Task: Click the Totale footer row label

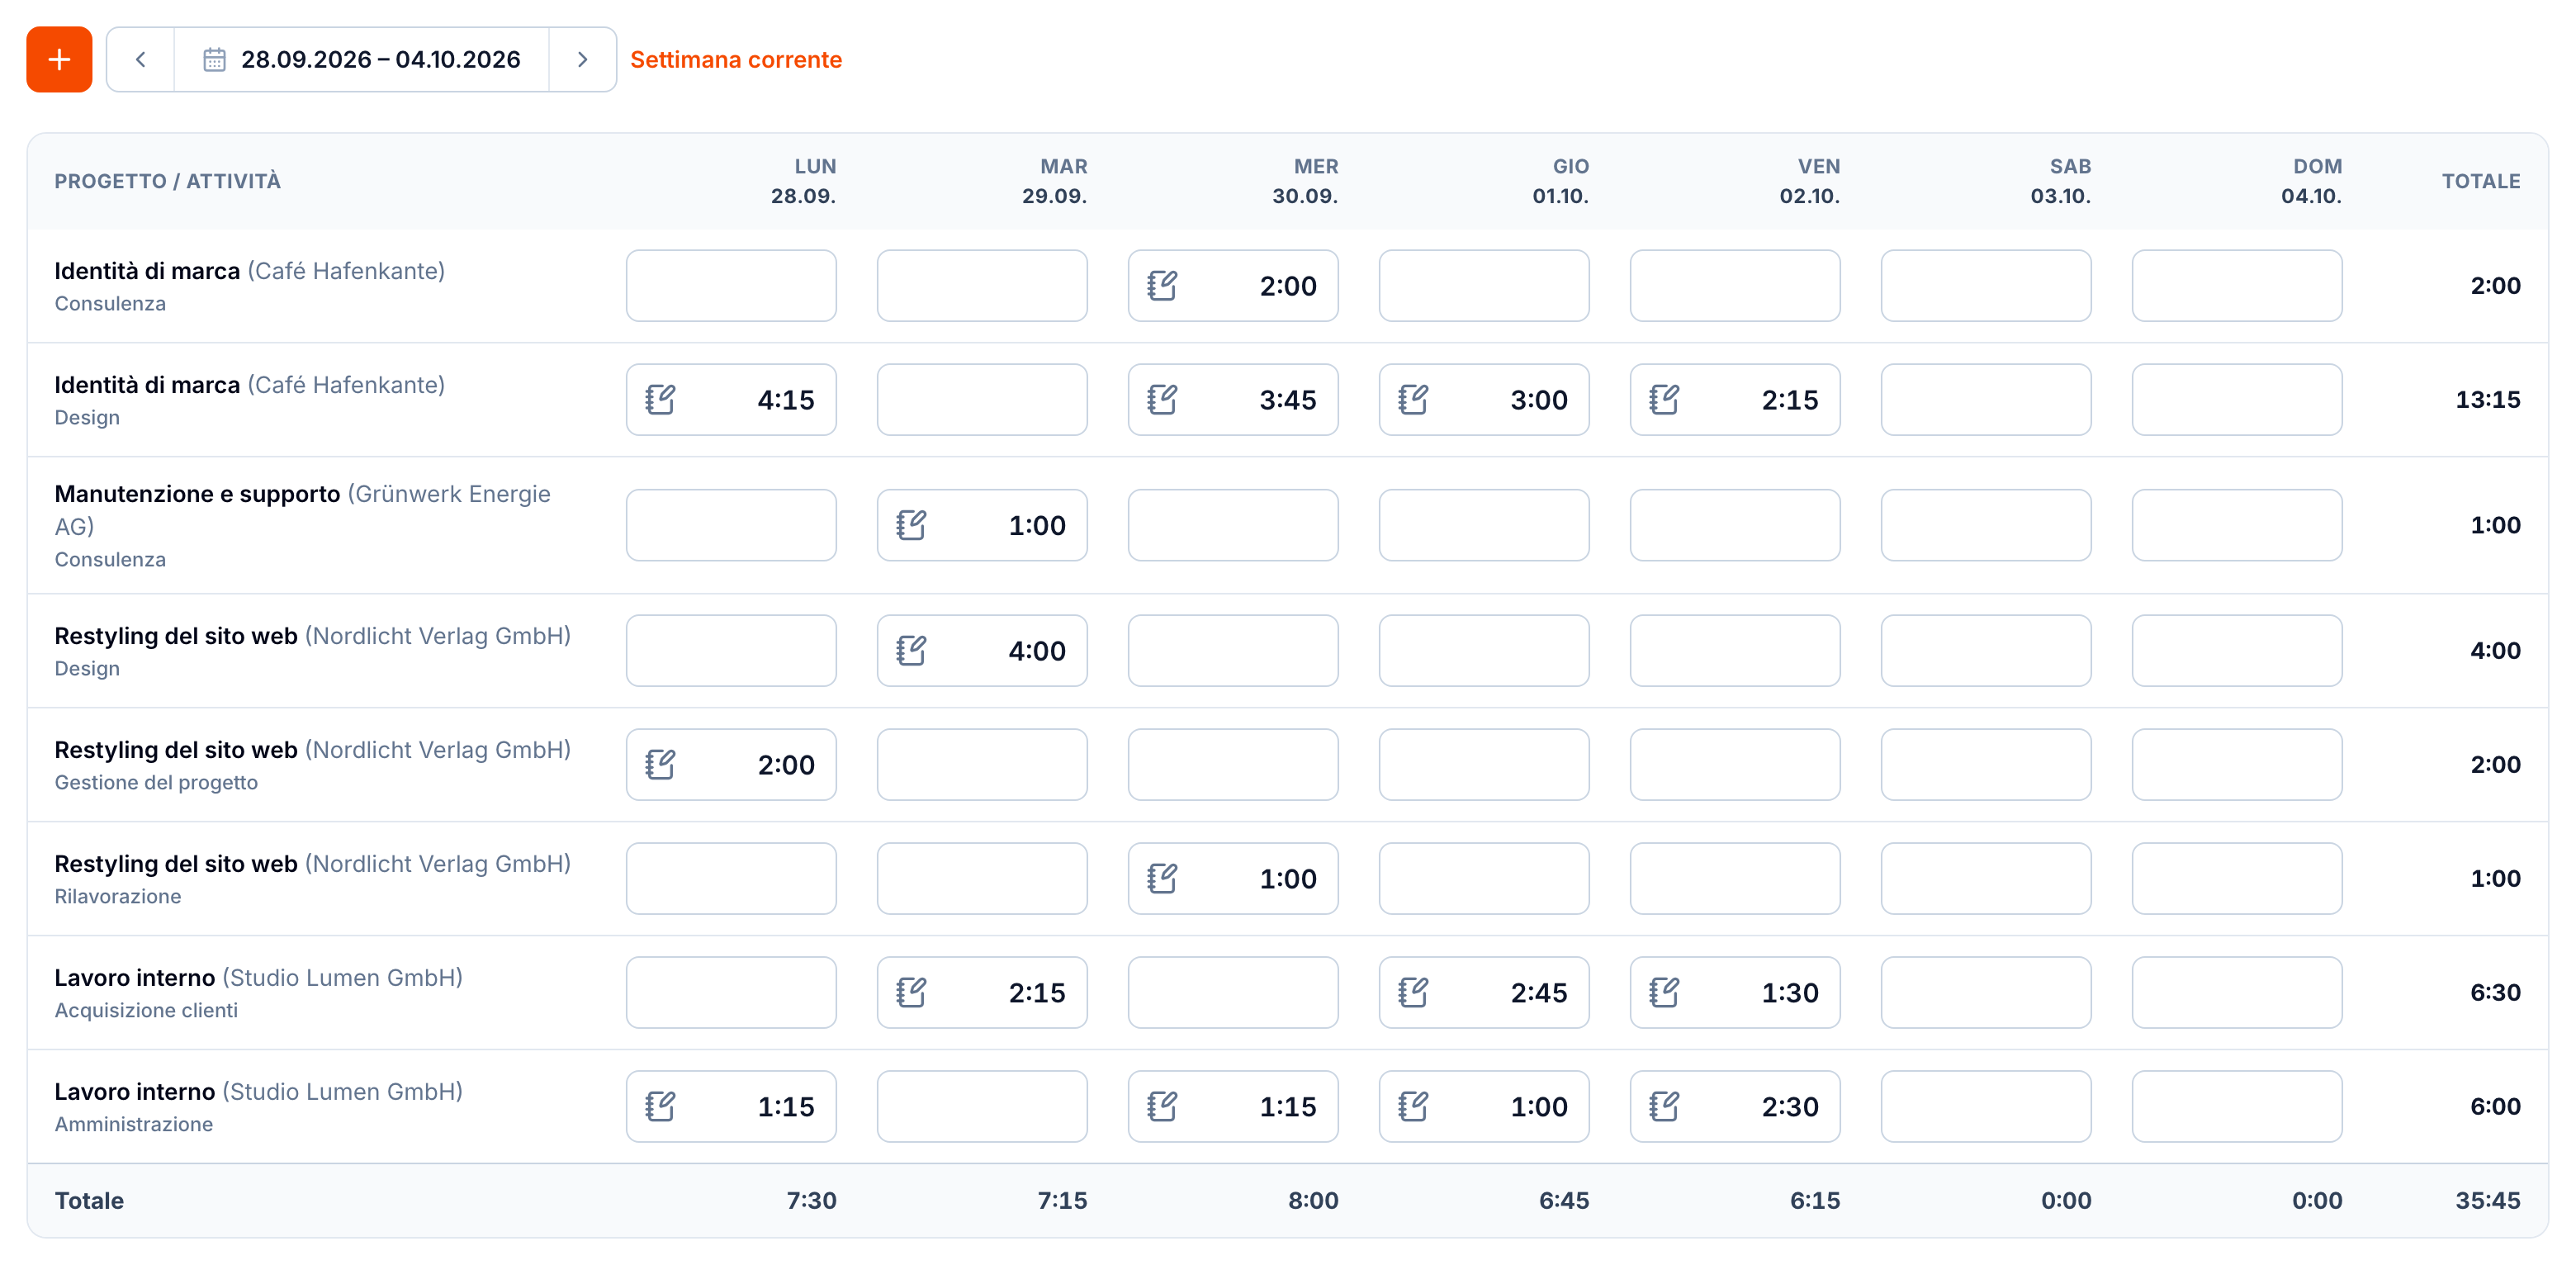Action: tap(89, 1201)
